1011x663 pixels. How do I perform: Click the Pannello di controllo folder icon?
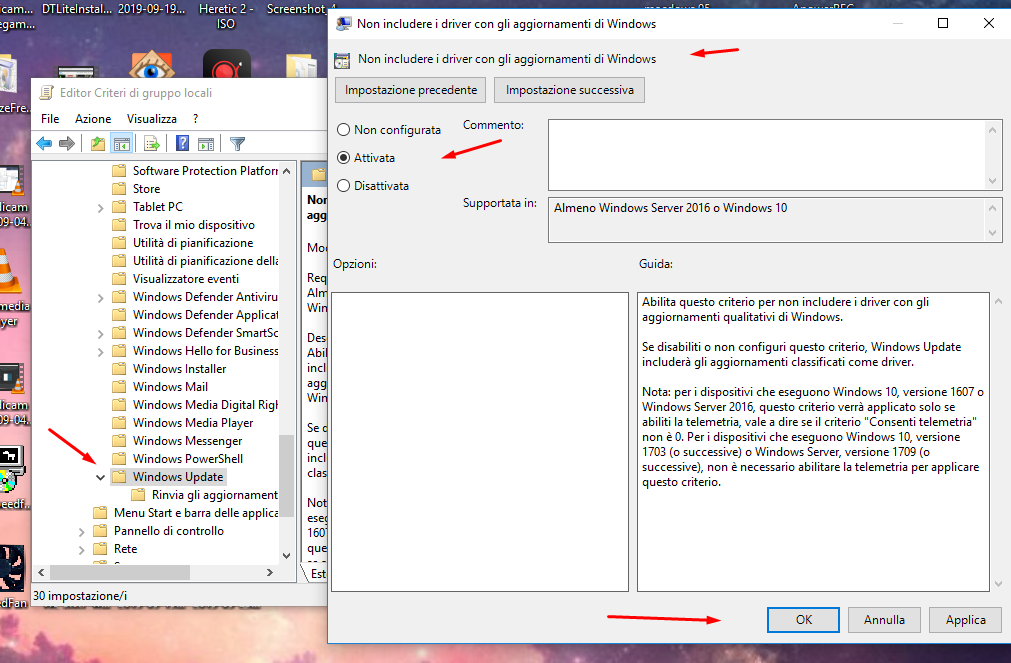click(100, 531)
